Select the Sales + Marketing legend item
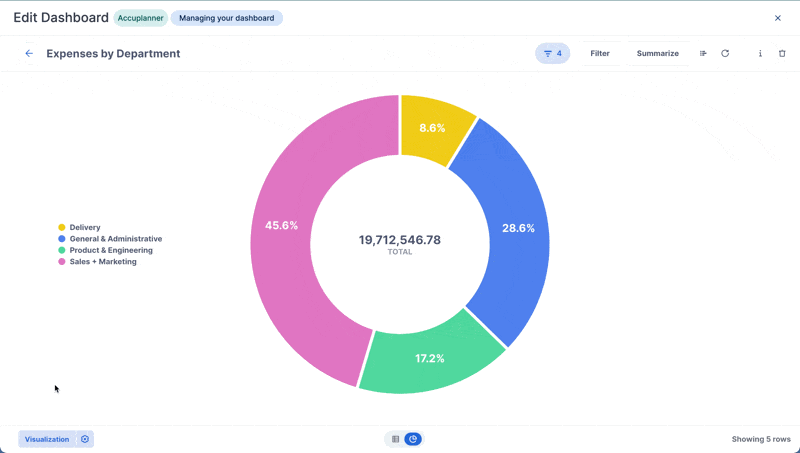This screenshot has width=800, height=453. 97,262
